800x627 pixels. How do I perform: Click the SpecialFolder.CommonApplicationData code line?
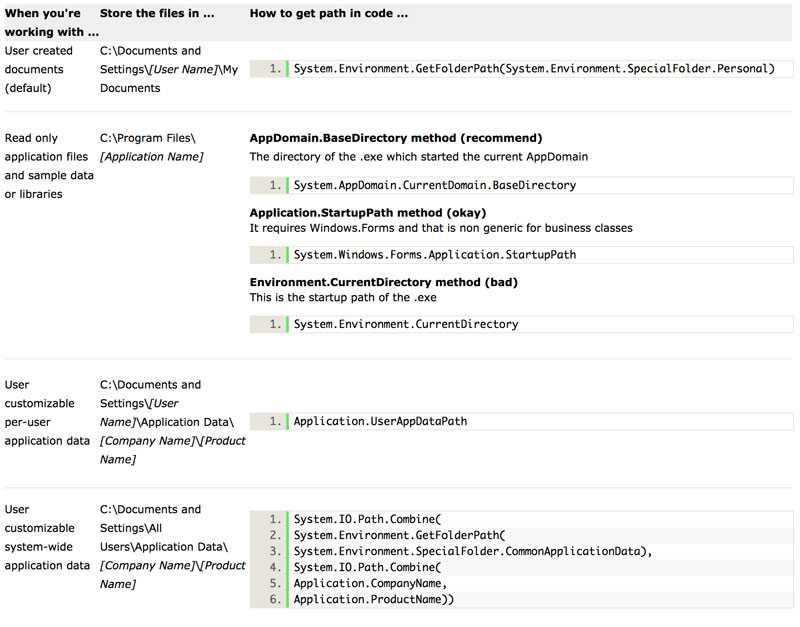pyautogui.click(x=472, y=551)
